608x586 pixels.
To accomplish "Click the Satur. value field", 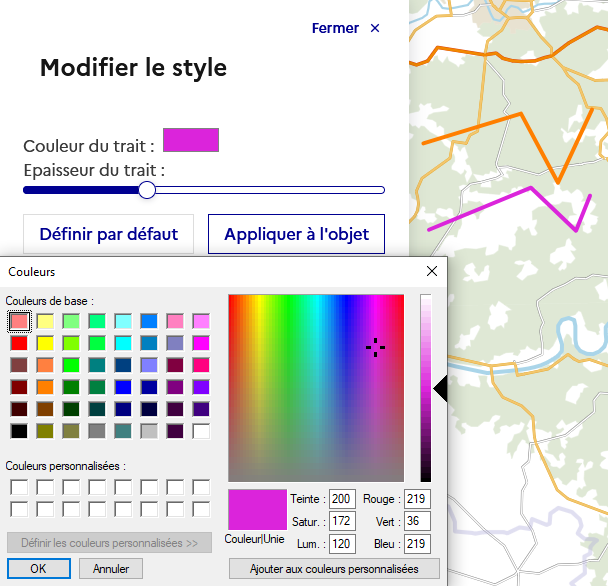I will (342, 521).
